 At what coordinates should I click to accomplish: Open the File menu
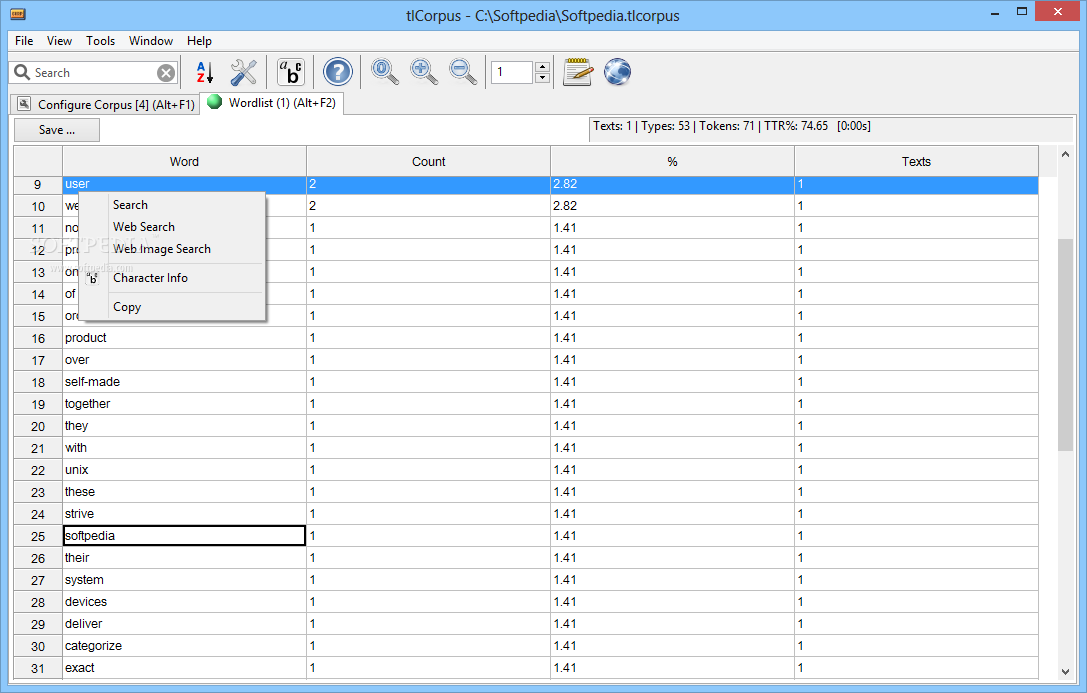pyautogui.click(x=24, y=41)
